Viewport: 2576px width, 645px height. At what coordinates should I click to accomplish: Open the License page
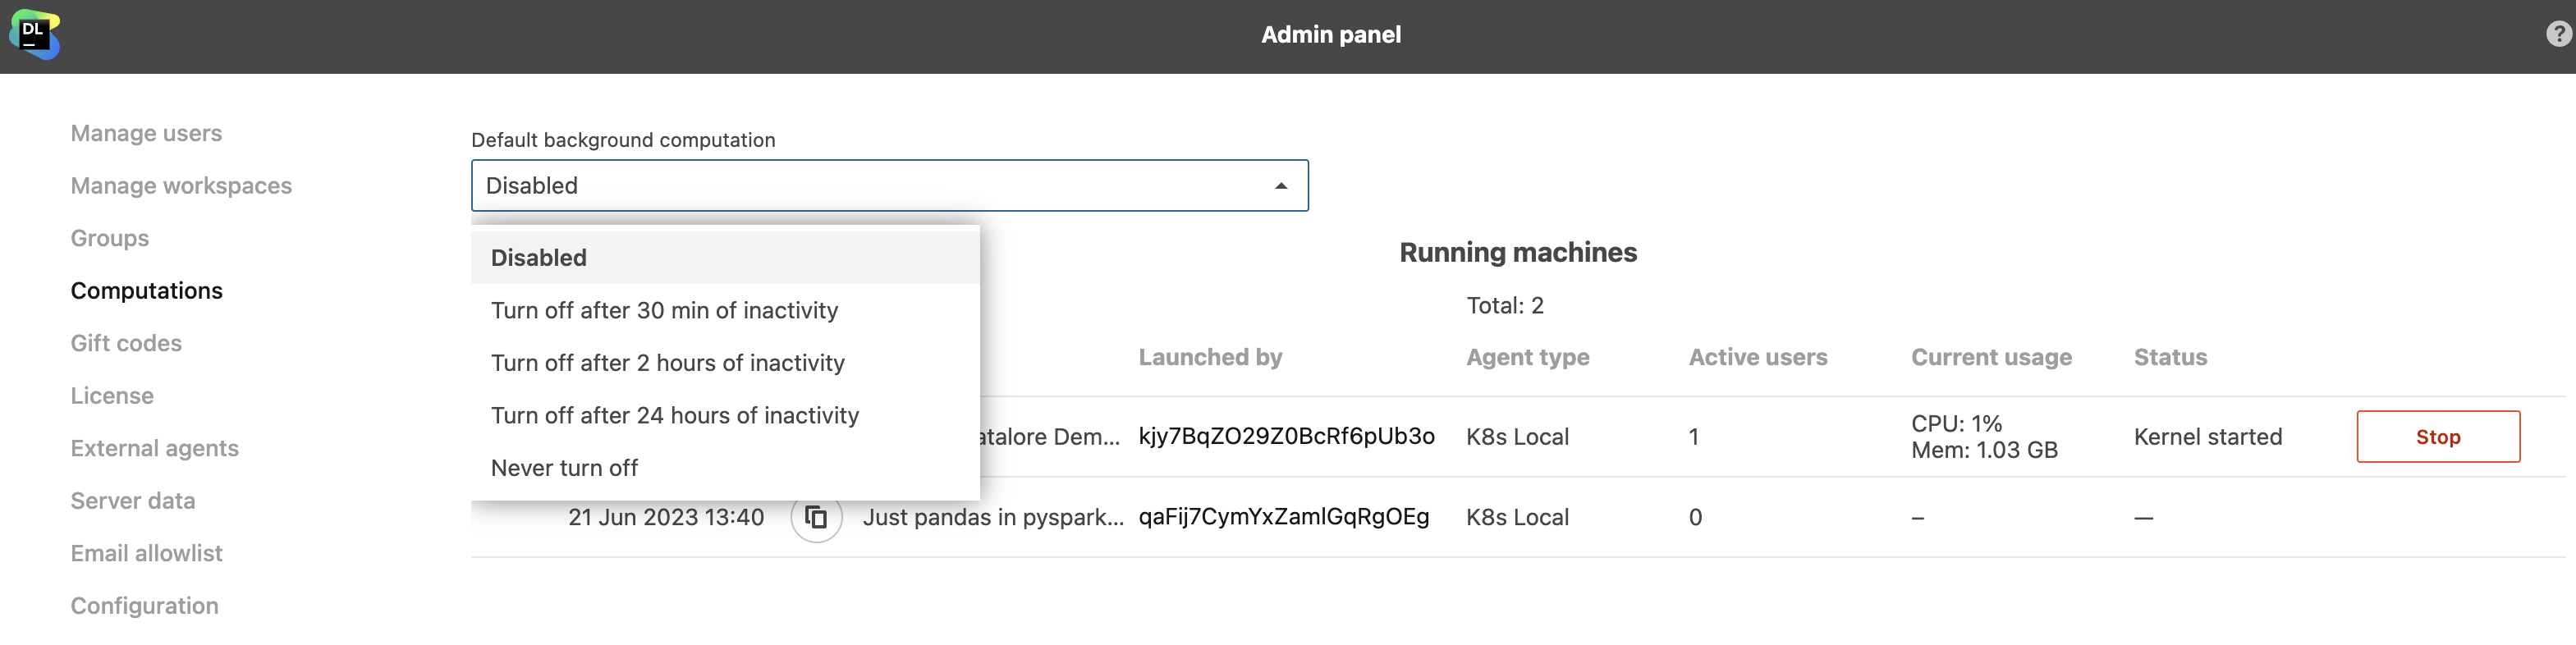pos(112,396)
